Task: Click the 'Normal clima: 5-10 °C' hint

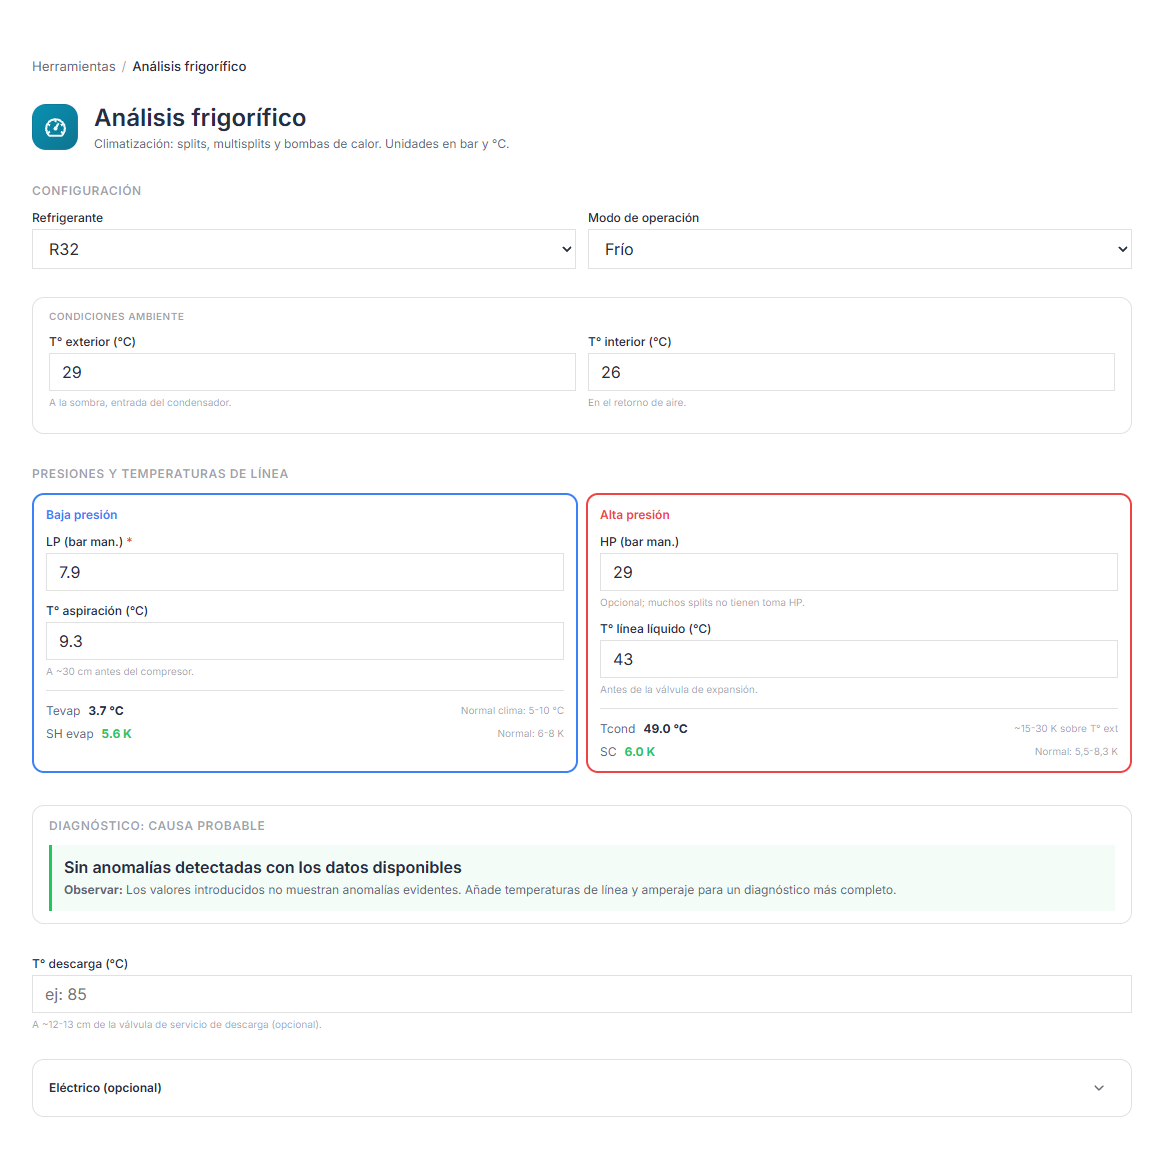Action: point(512,711)
